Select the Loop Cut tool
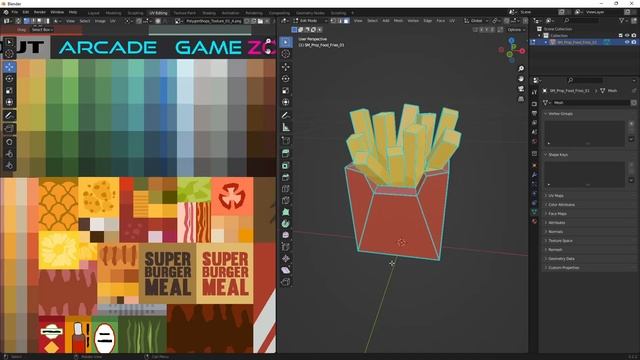640x360 pixels. coord(286,189)
